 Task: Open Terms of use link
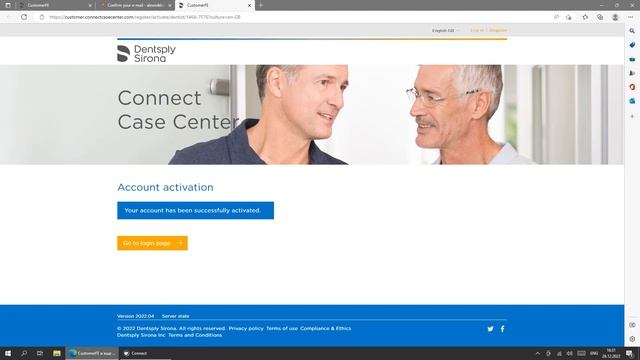pyautogui.click(x=282, y=329)
